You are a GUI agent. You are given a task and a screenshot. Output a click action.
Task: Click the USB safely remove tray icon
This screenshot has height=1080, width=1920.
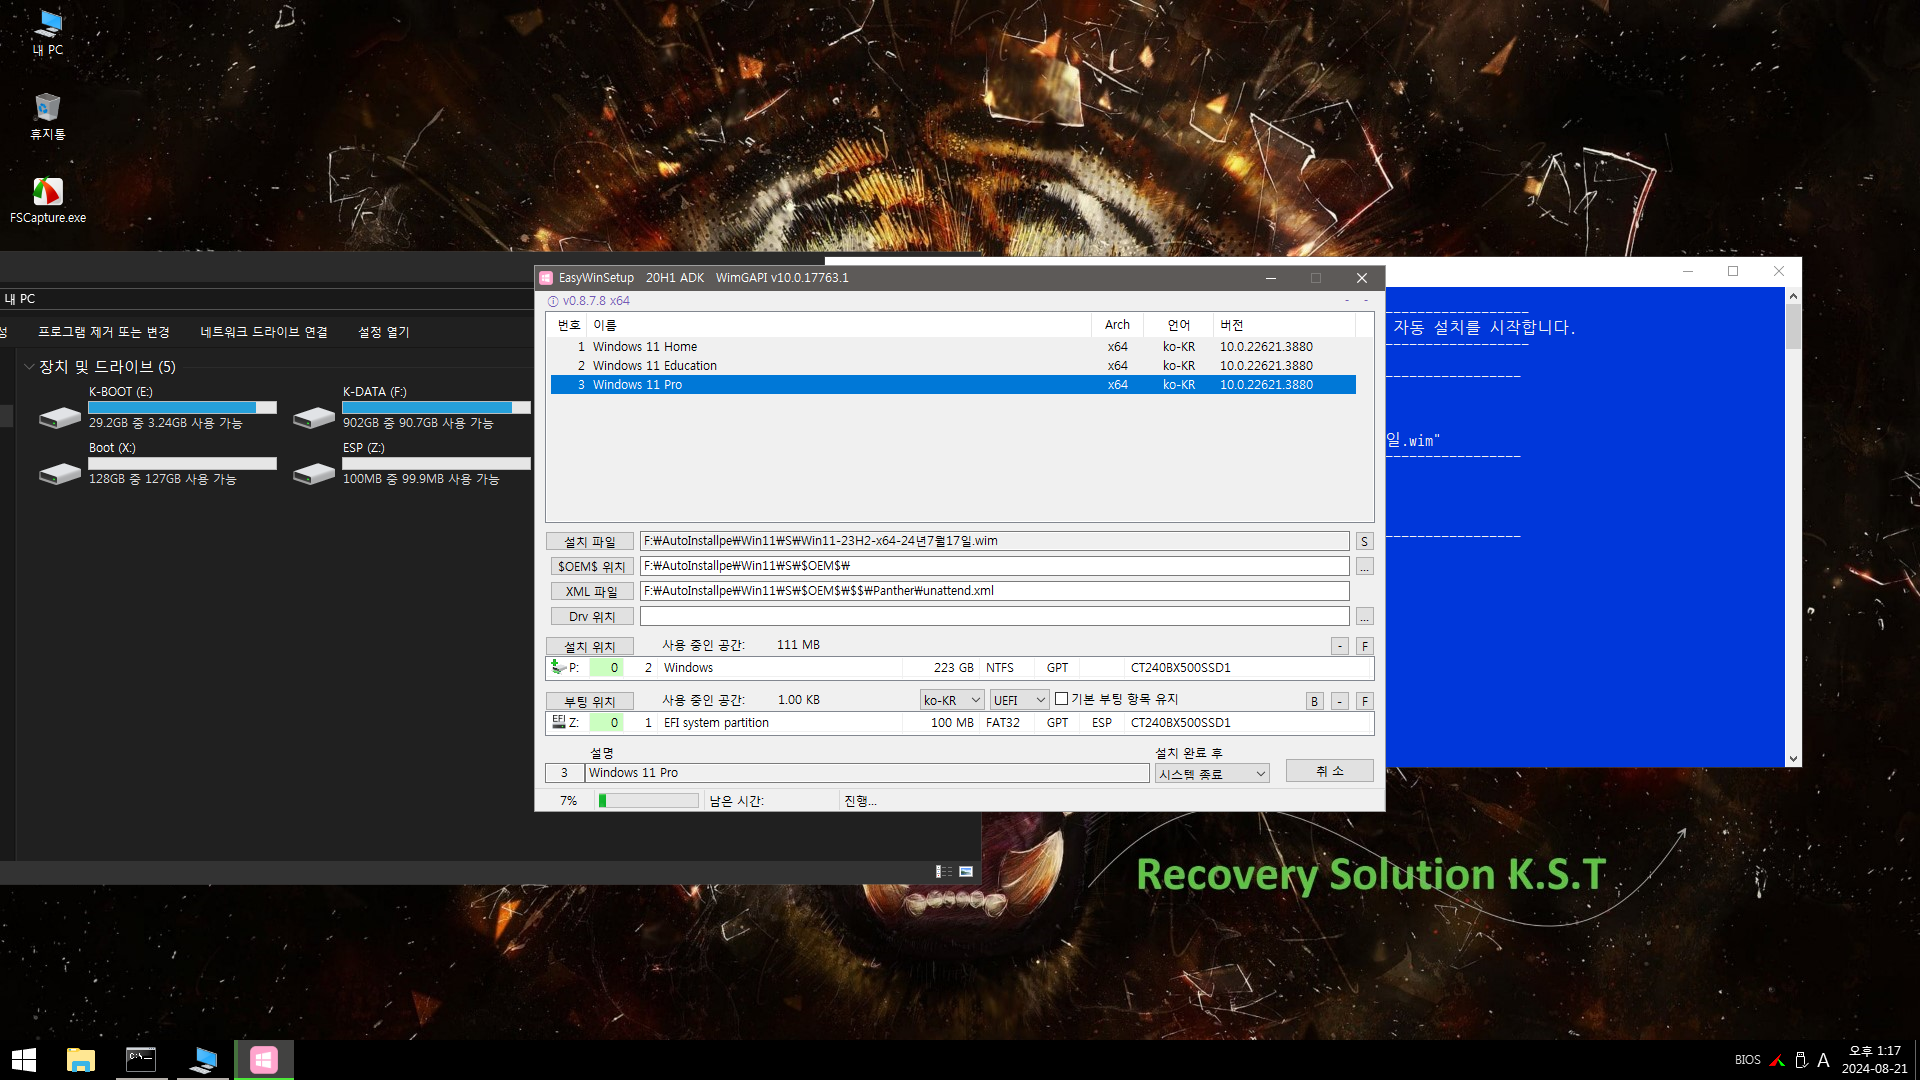tap(1801, 1060)
